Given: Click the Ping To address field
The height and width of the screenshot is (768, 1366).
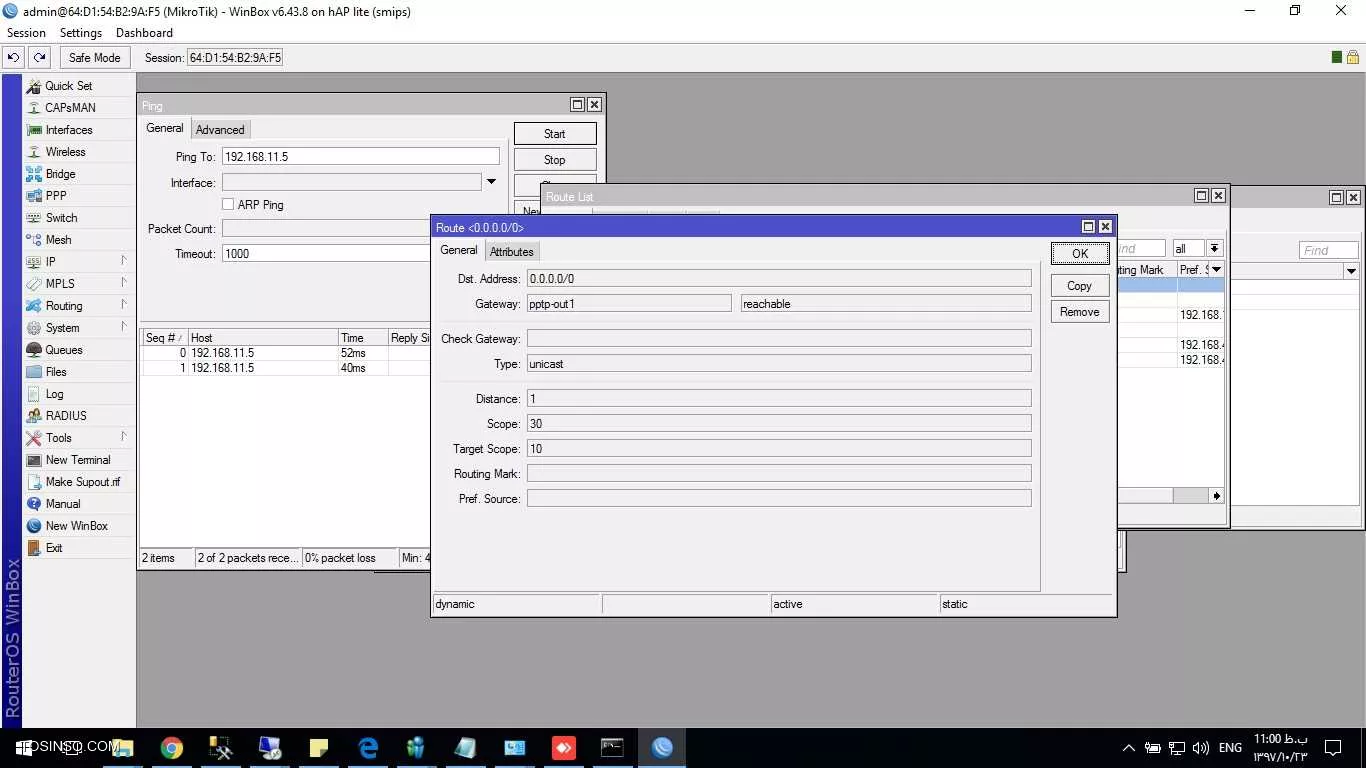Looking at the screenshot, I should (x=360, y=156).
